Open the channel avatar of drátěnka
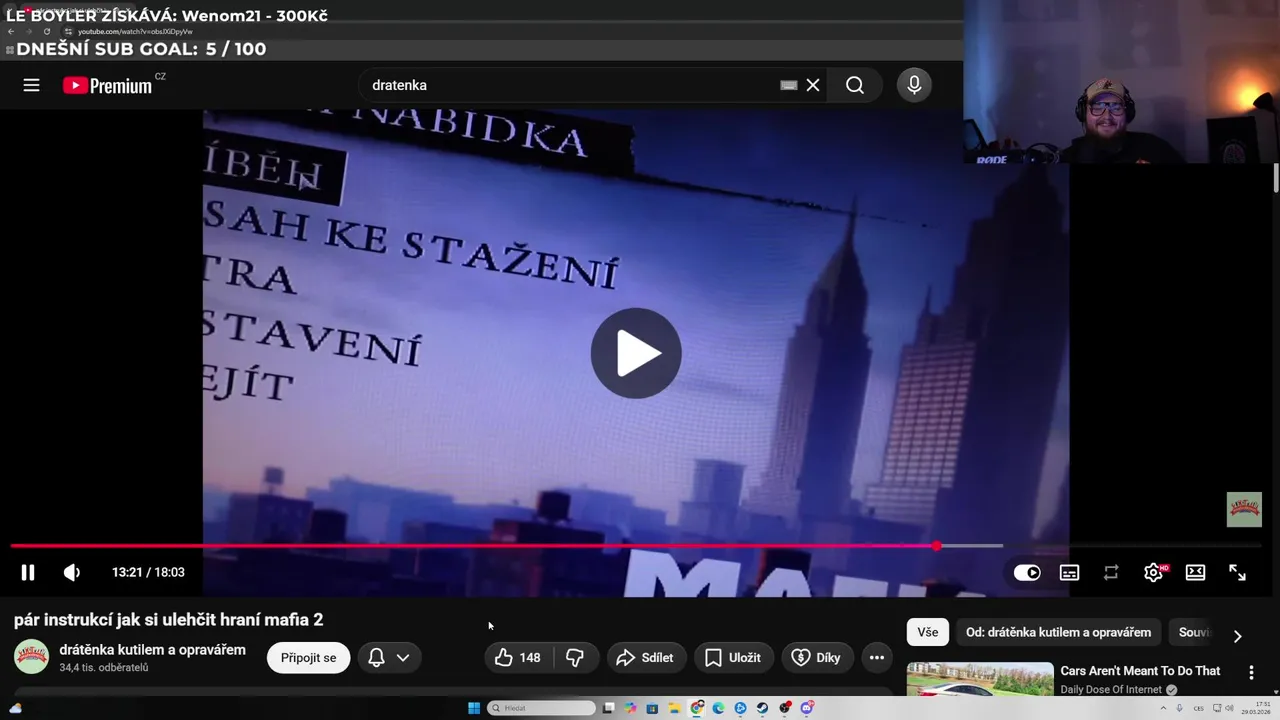This screenshot has width=1280, height=720. [x=31, y=657]
